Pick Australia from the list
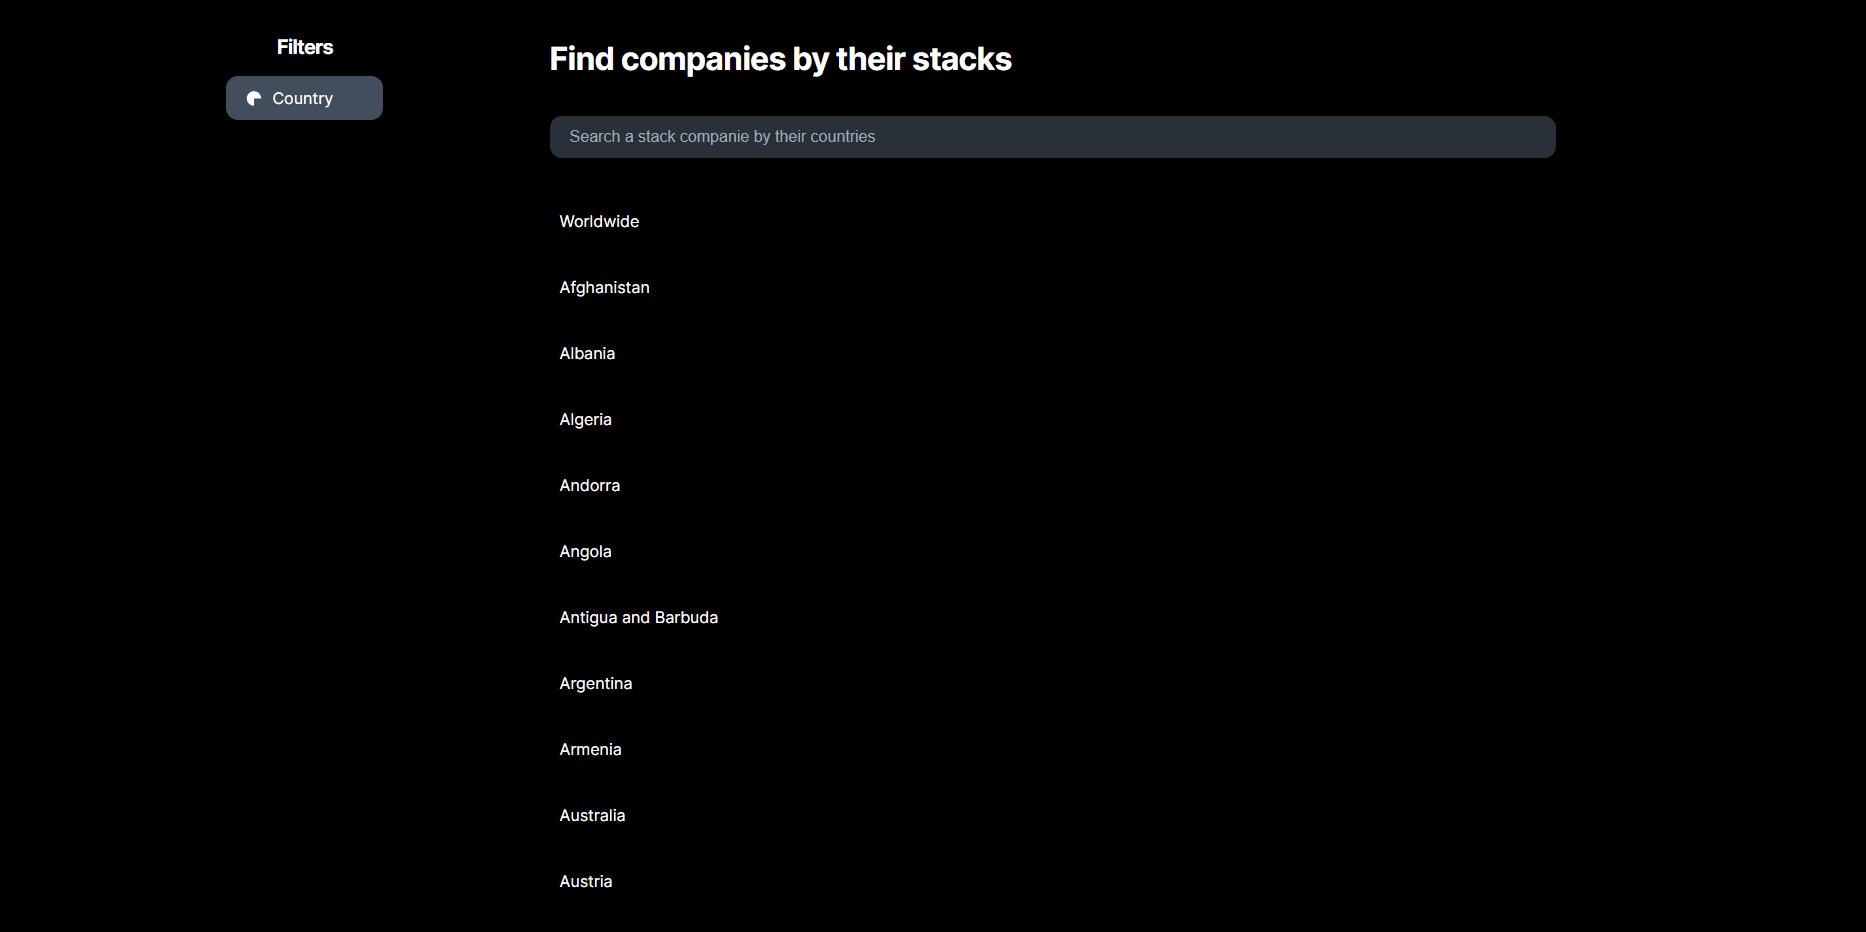 pos(592,816)
